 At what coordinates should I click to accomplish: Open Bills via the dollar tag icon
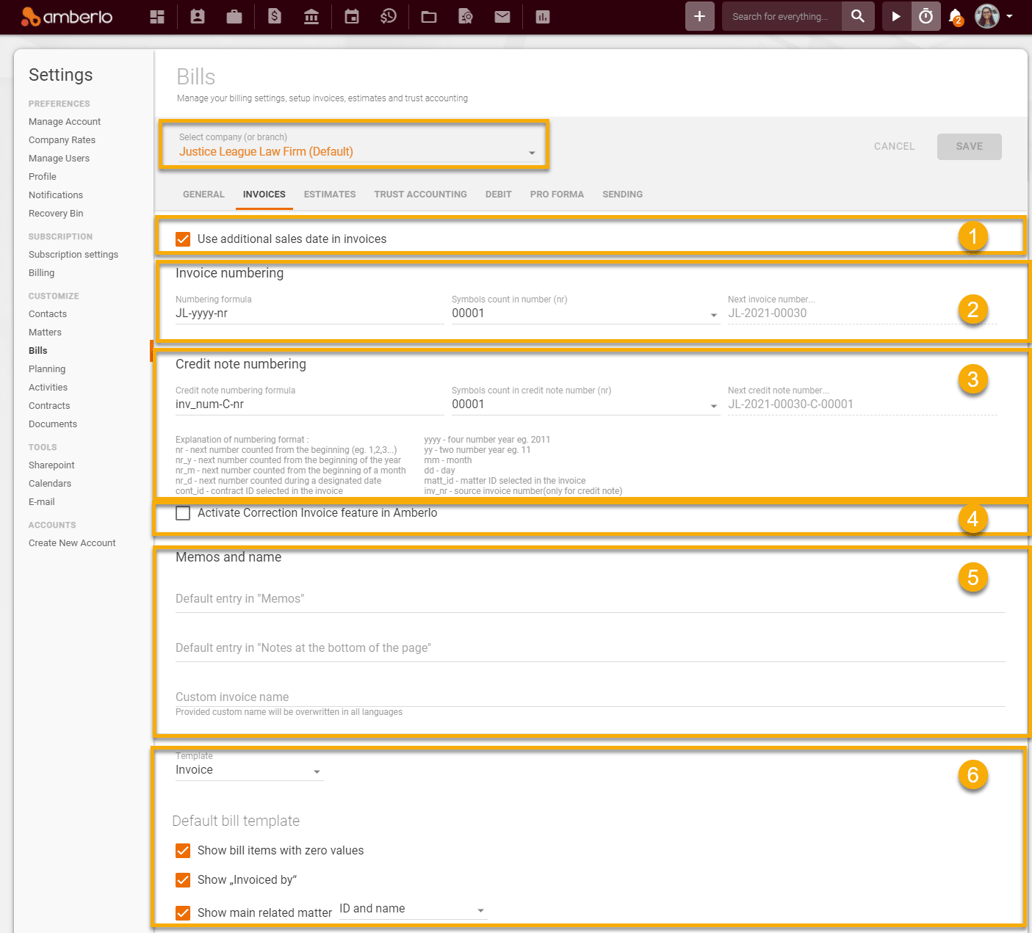click(x=274, y=16)
